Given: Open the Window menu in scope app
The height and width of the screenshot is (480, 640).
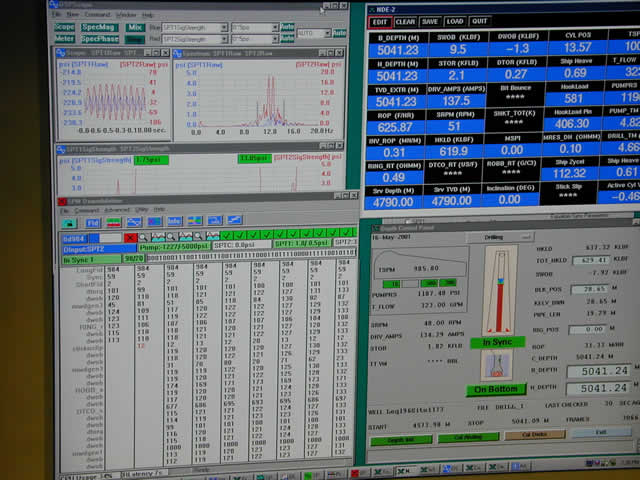Looking at the screenshot, I should (126, 15).
